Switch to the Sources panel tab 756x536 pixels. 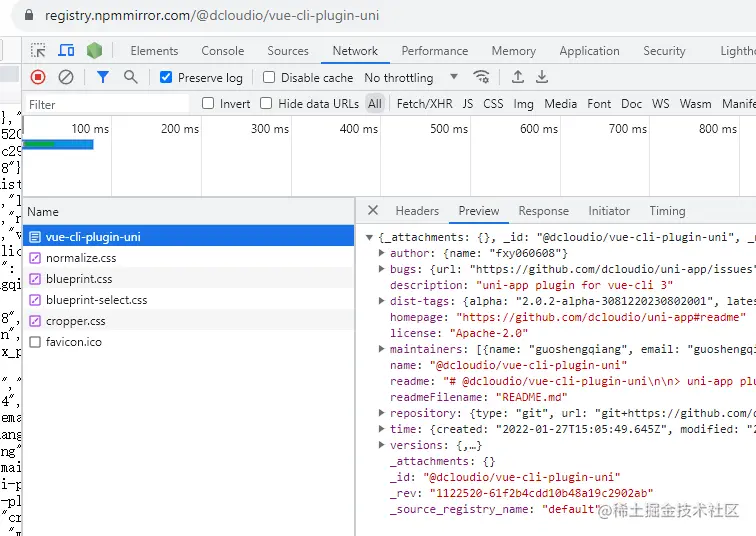click(x=288, y=51)
